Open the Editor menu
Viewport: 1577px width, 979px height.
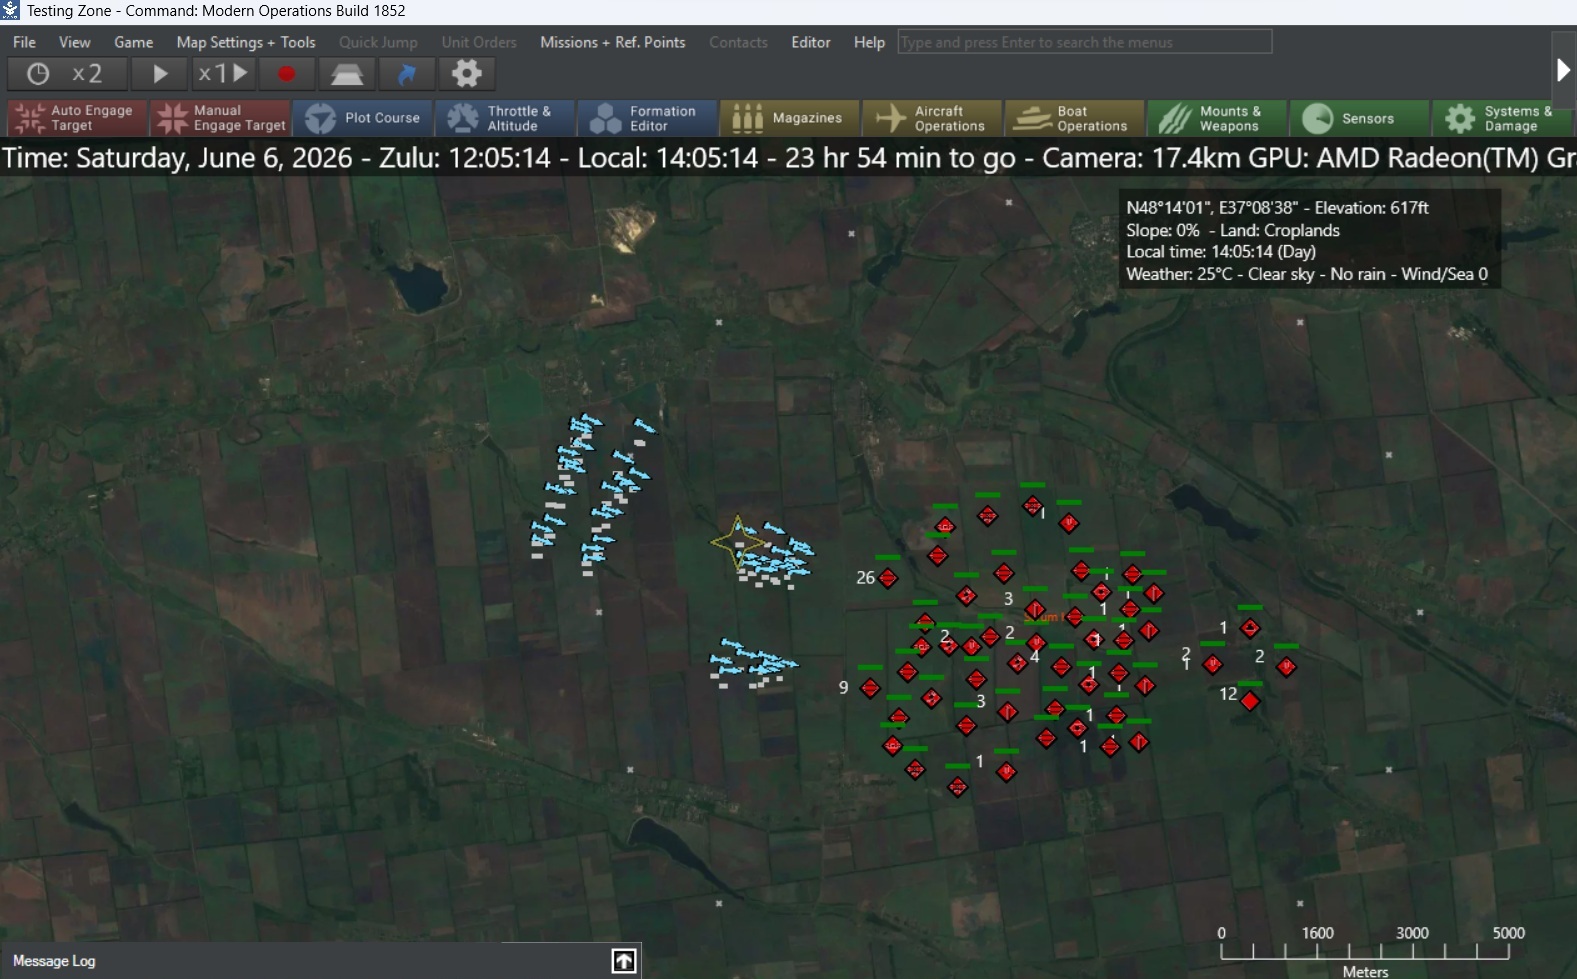click(810, 42)
